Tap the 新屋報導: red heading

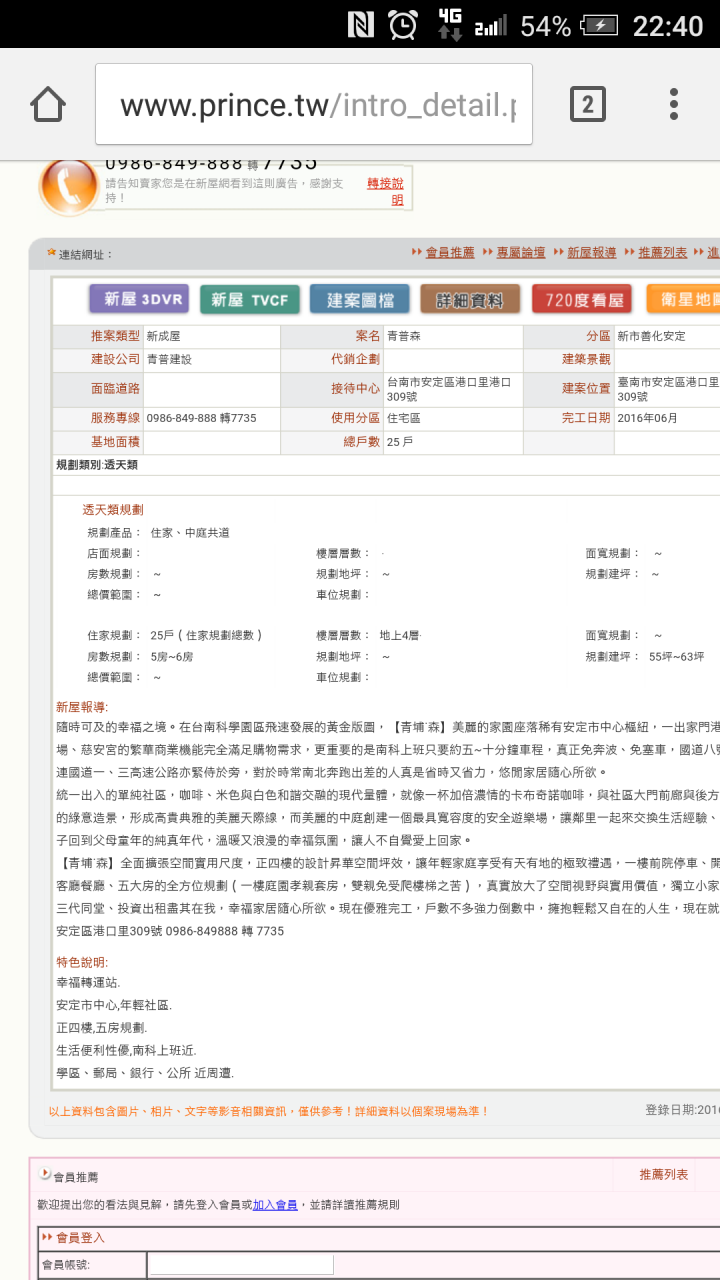pyautogui.click(x=82, y=706)
